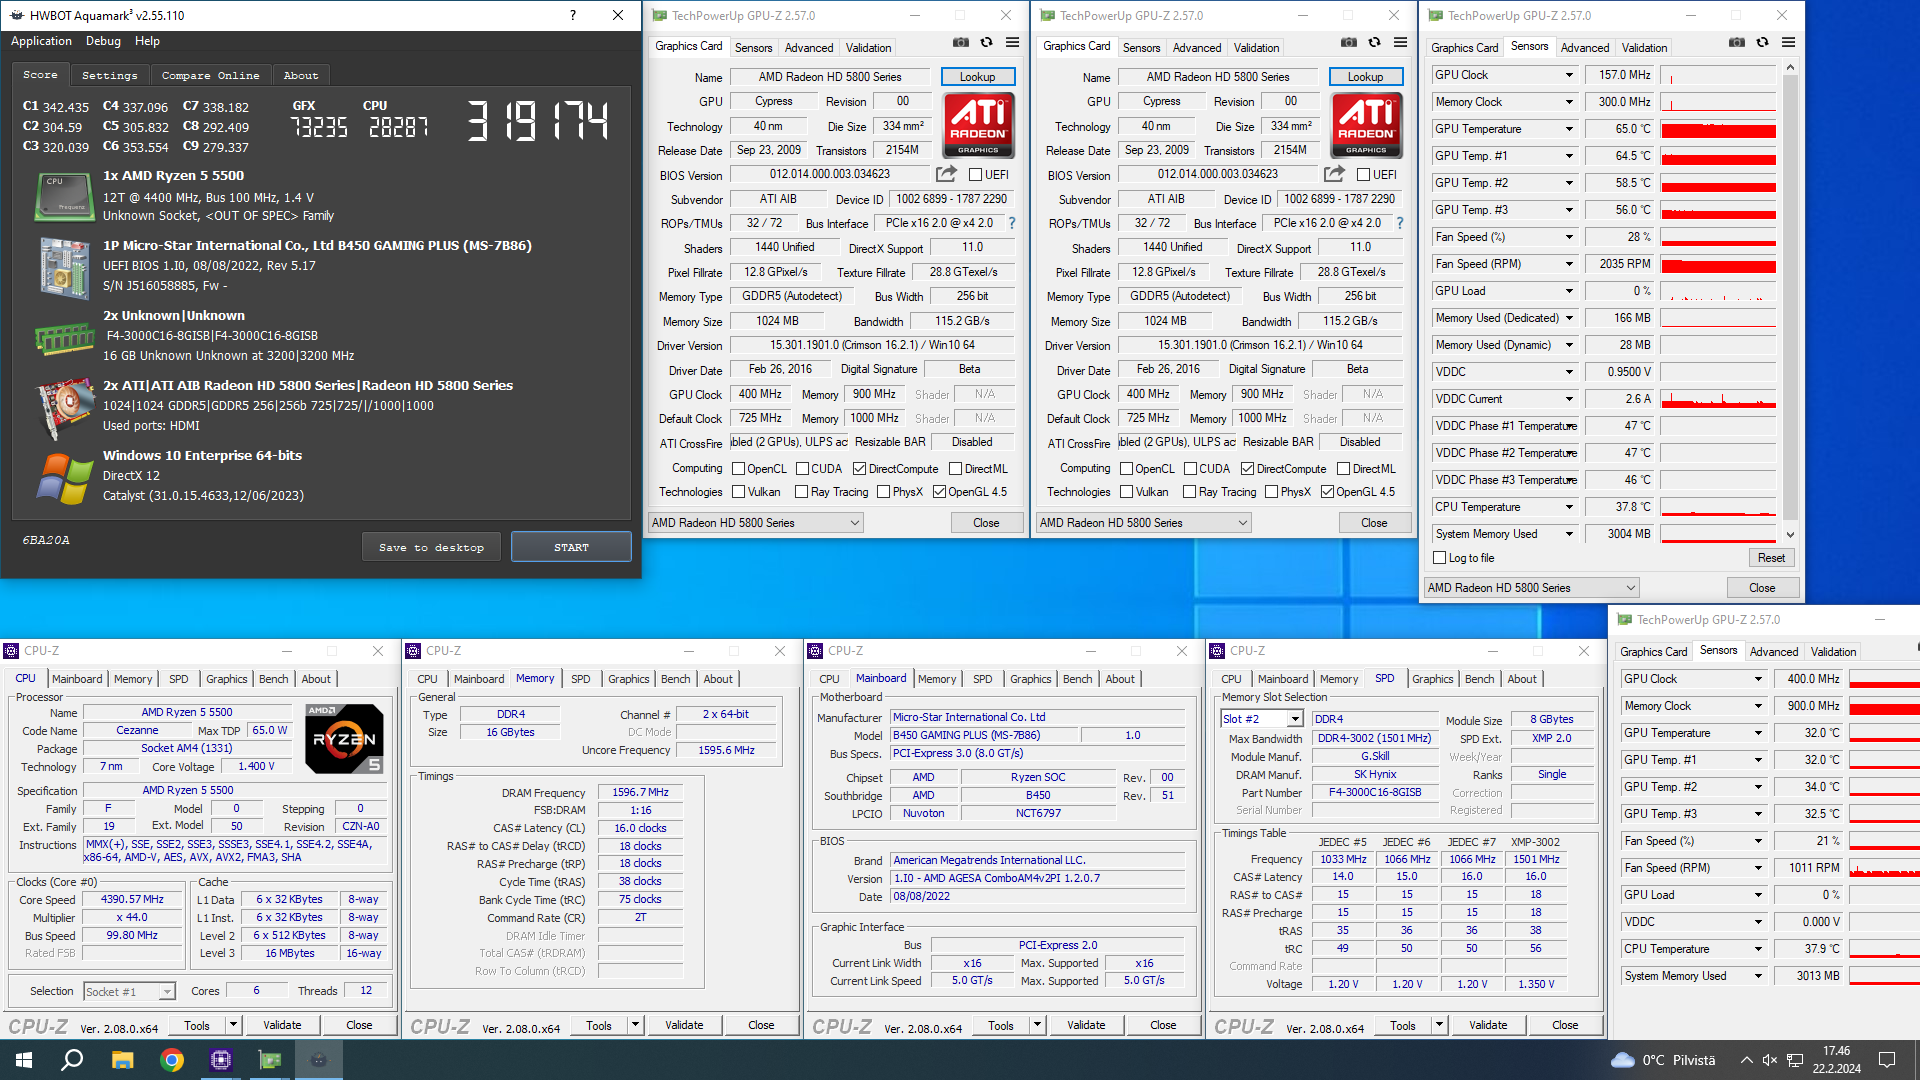
Task: Open Windows search from the taskbar
Action: [72, 1060]
